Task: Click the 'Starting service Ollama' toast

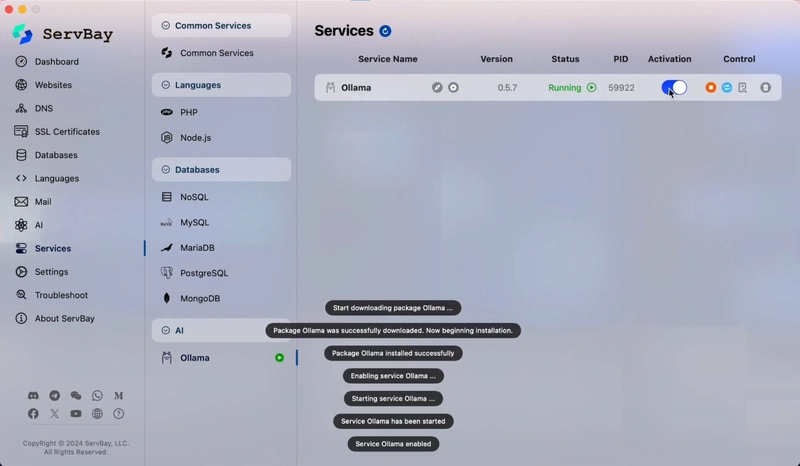Action: [x=393, y=399]
